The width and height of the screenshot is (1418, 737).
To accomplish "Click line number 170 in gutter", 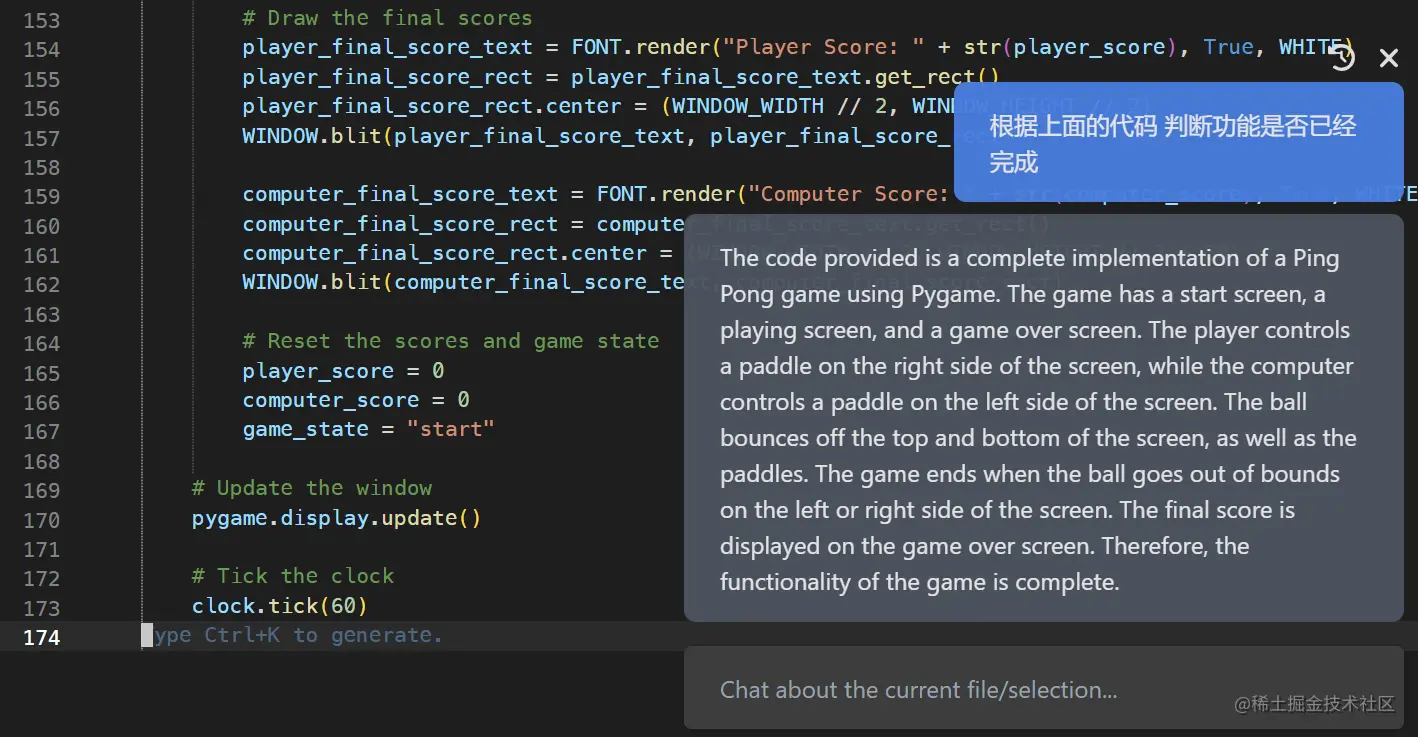I will coord(41,520).
